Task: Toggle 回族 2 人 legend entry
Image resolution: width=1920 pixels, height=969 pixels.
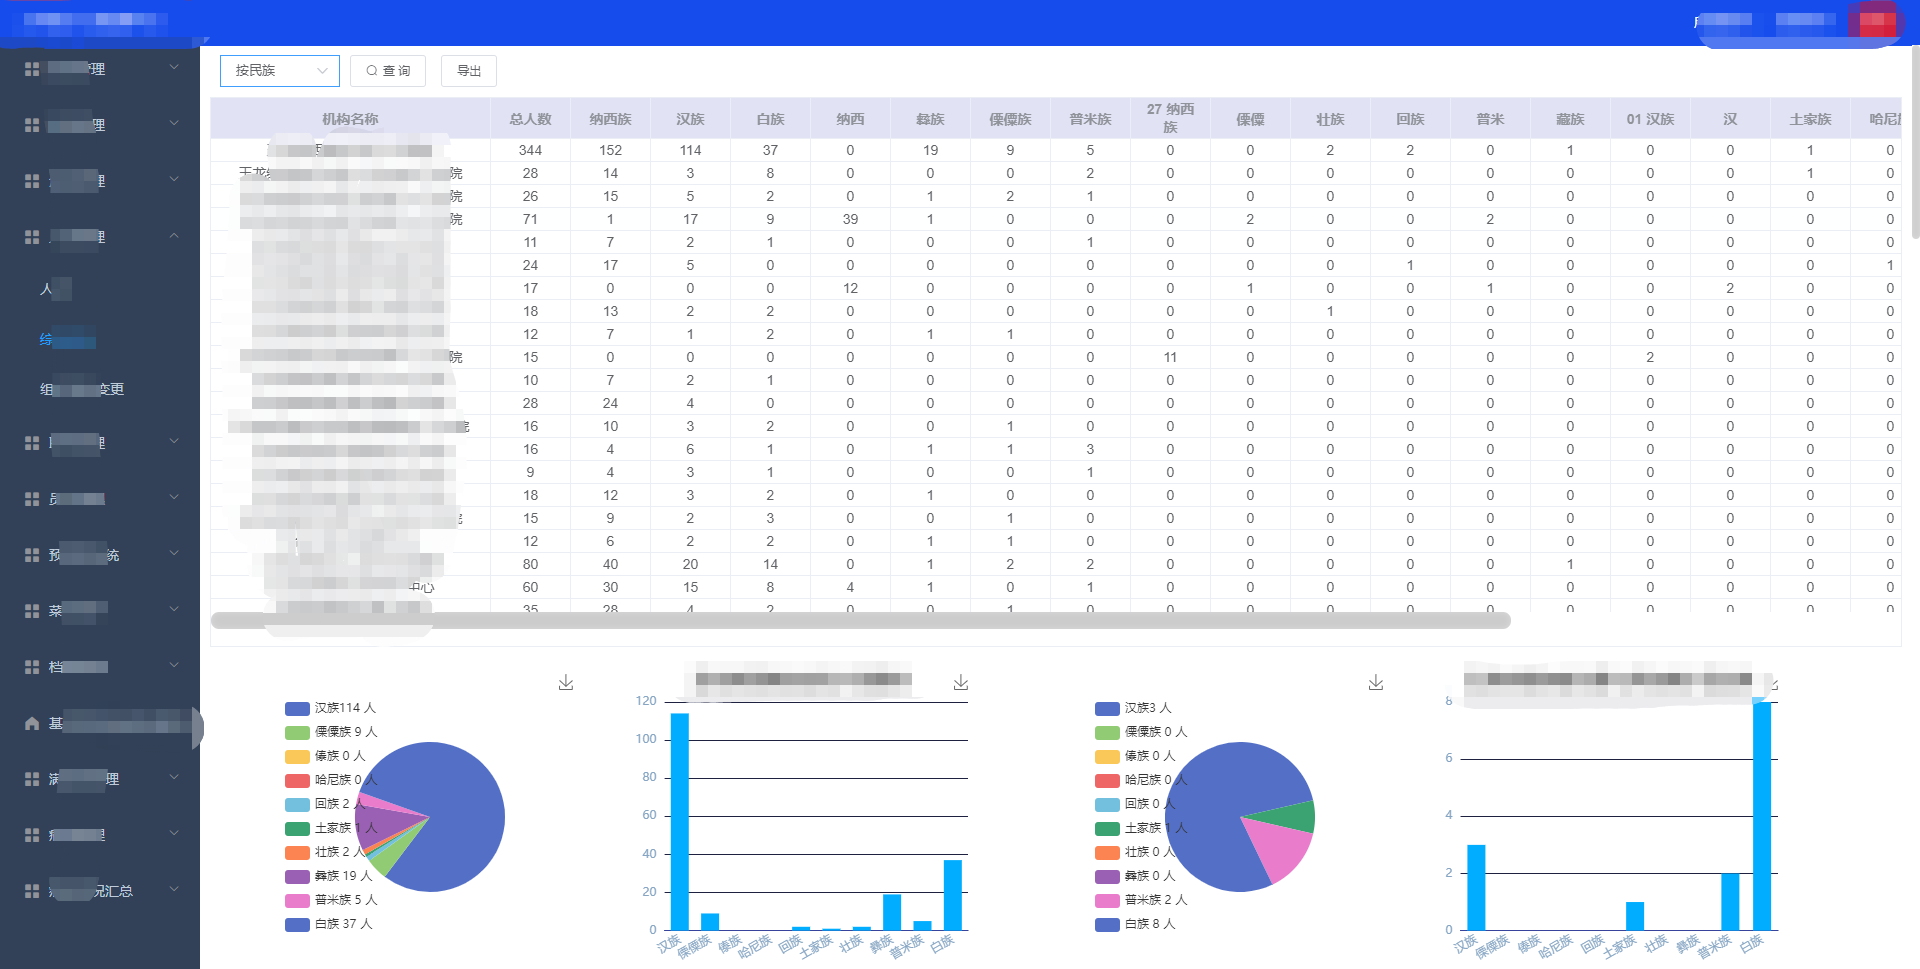Action: pyautogui.click(x=324, y=804)
